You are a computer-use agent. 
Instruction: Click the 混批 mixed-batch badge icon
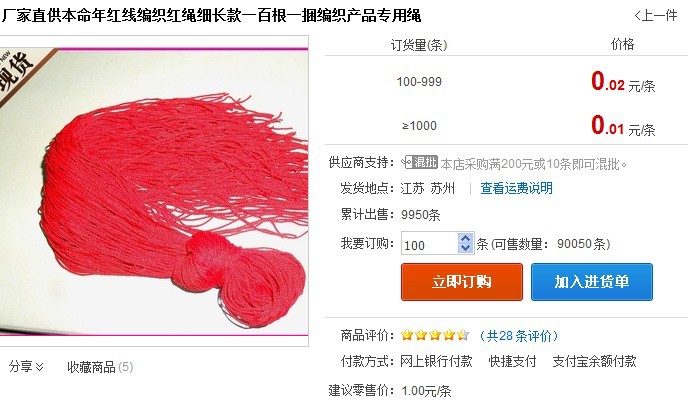coord(420,162)
